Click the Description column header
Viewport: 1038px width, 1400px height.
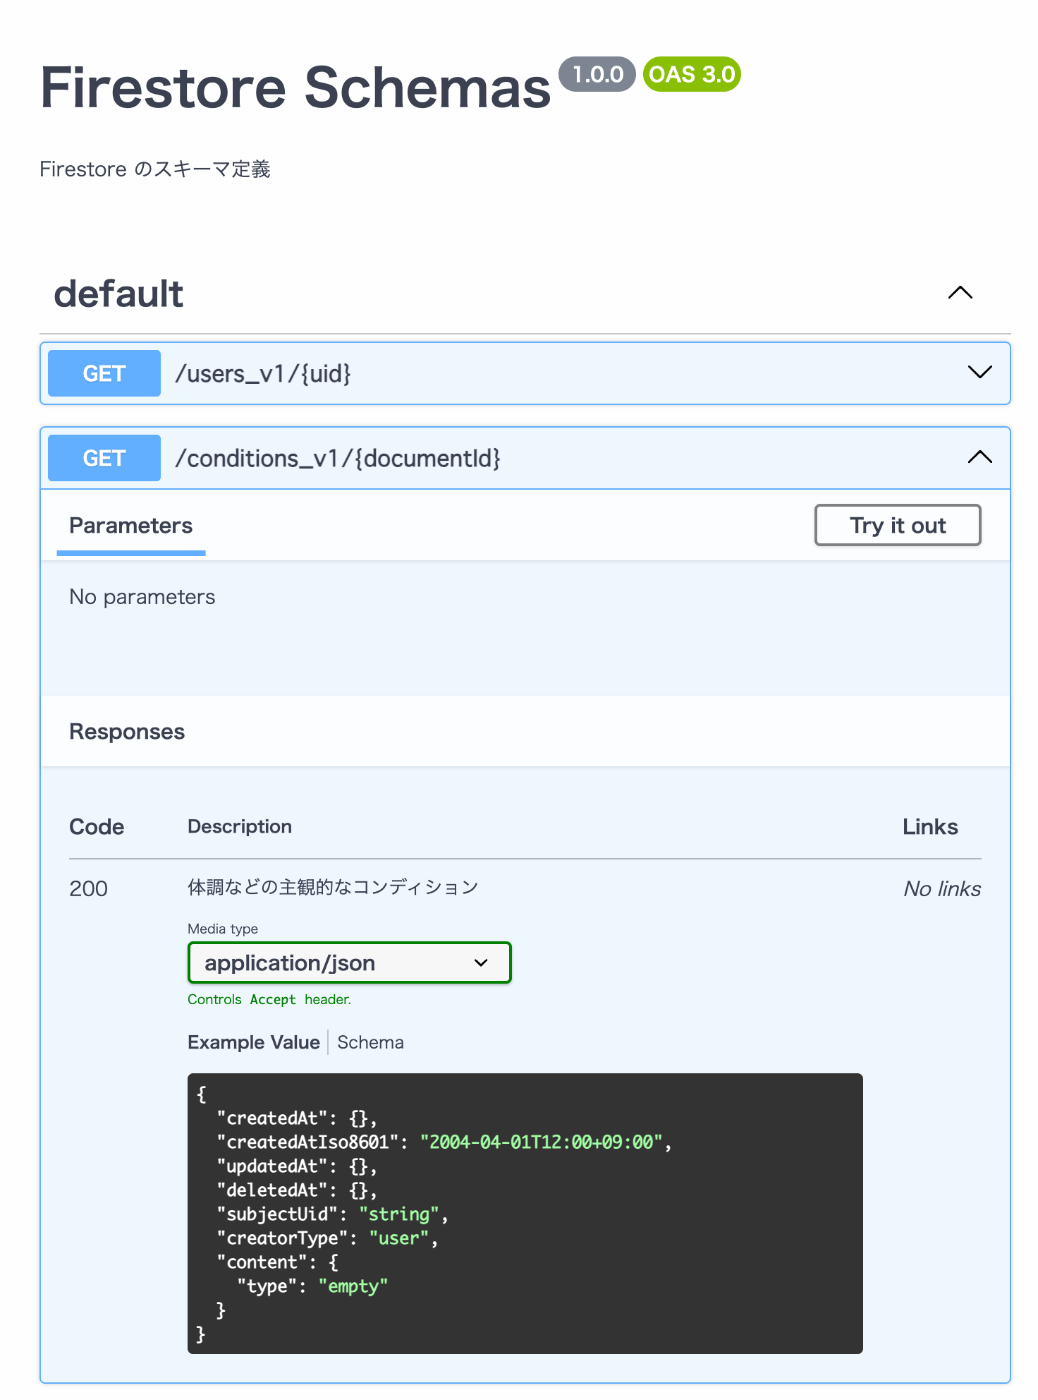[x=240, y=827]
